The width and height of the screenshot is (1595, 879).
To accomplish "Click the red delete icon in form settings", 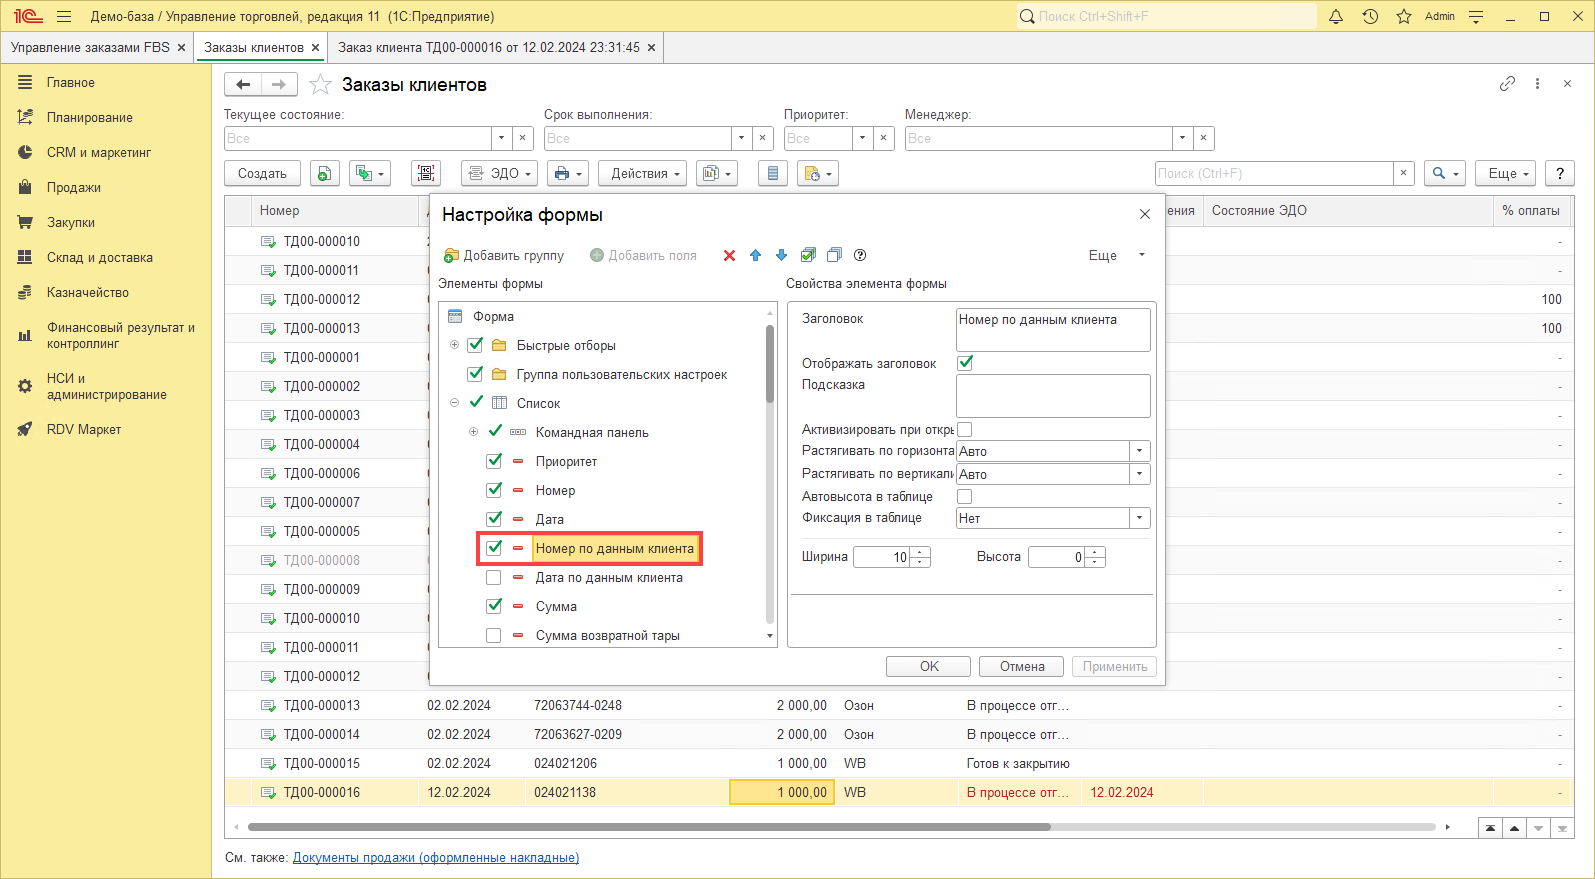I will [729, 256].
